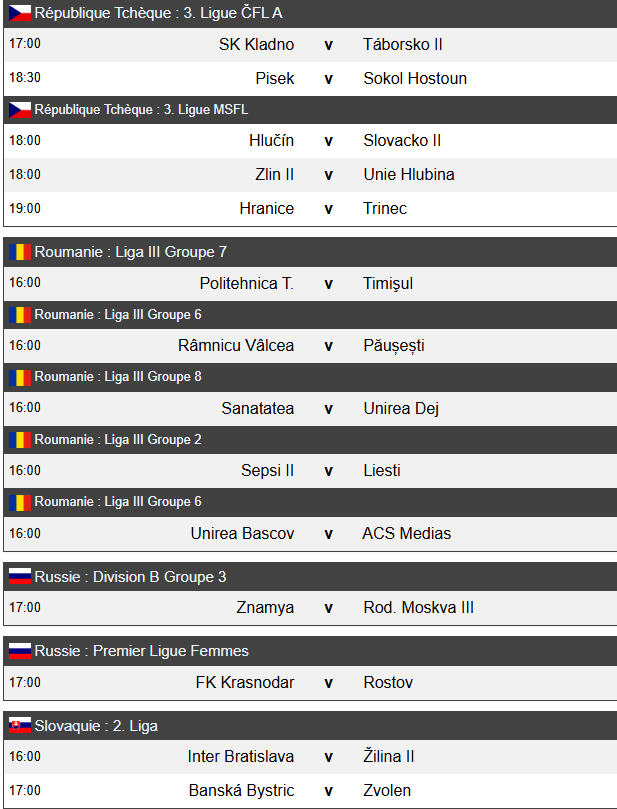The width and height of the screenshot is (617, 809).
Task: Click the Czech flag beside 3. Ligue ČFL A
Action: click(20, 13)
